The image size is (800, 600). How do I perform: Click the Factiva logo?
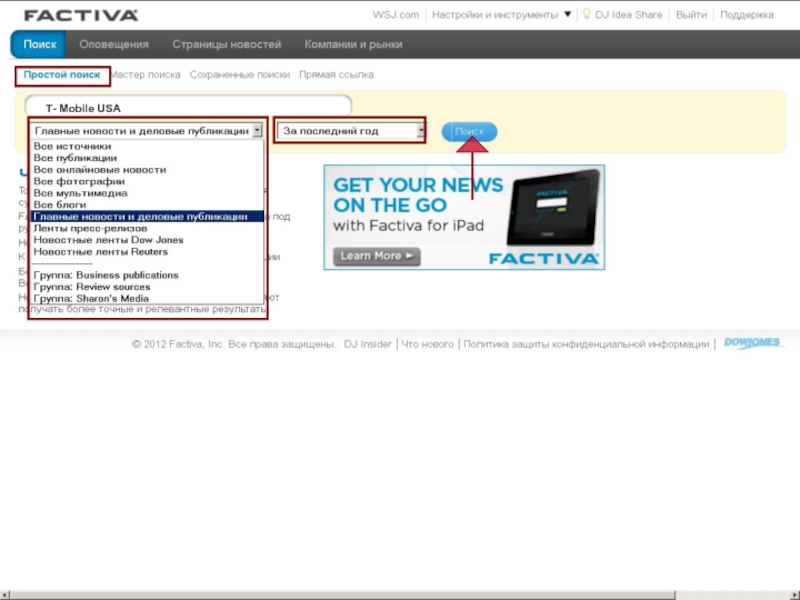click(81, 15)
